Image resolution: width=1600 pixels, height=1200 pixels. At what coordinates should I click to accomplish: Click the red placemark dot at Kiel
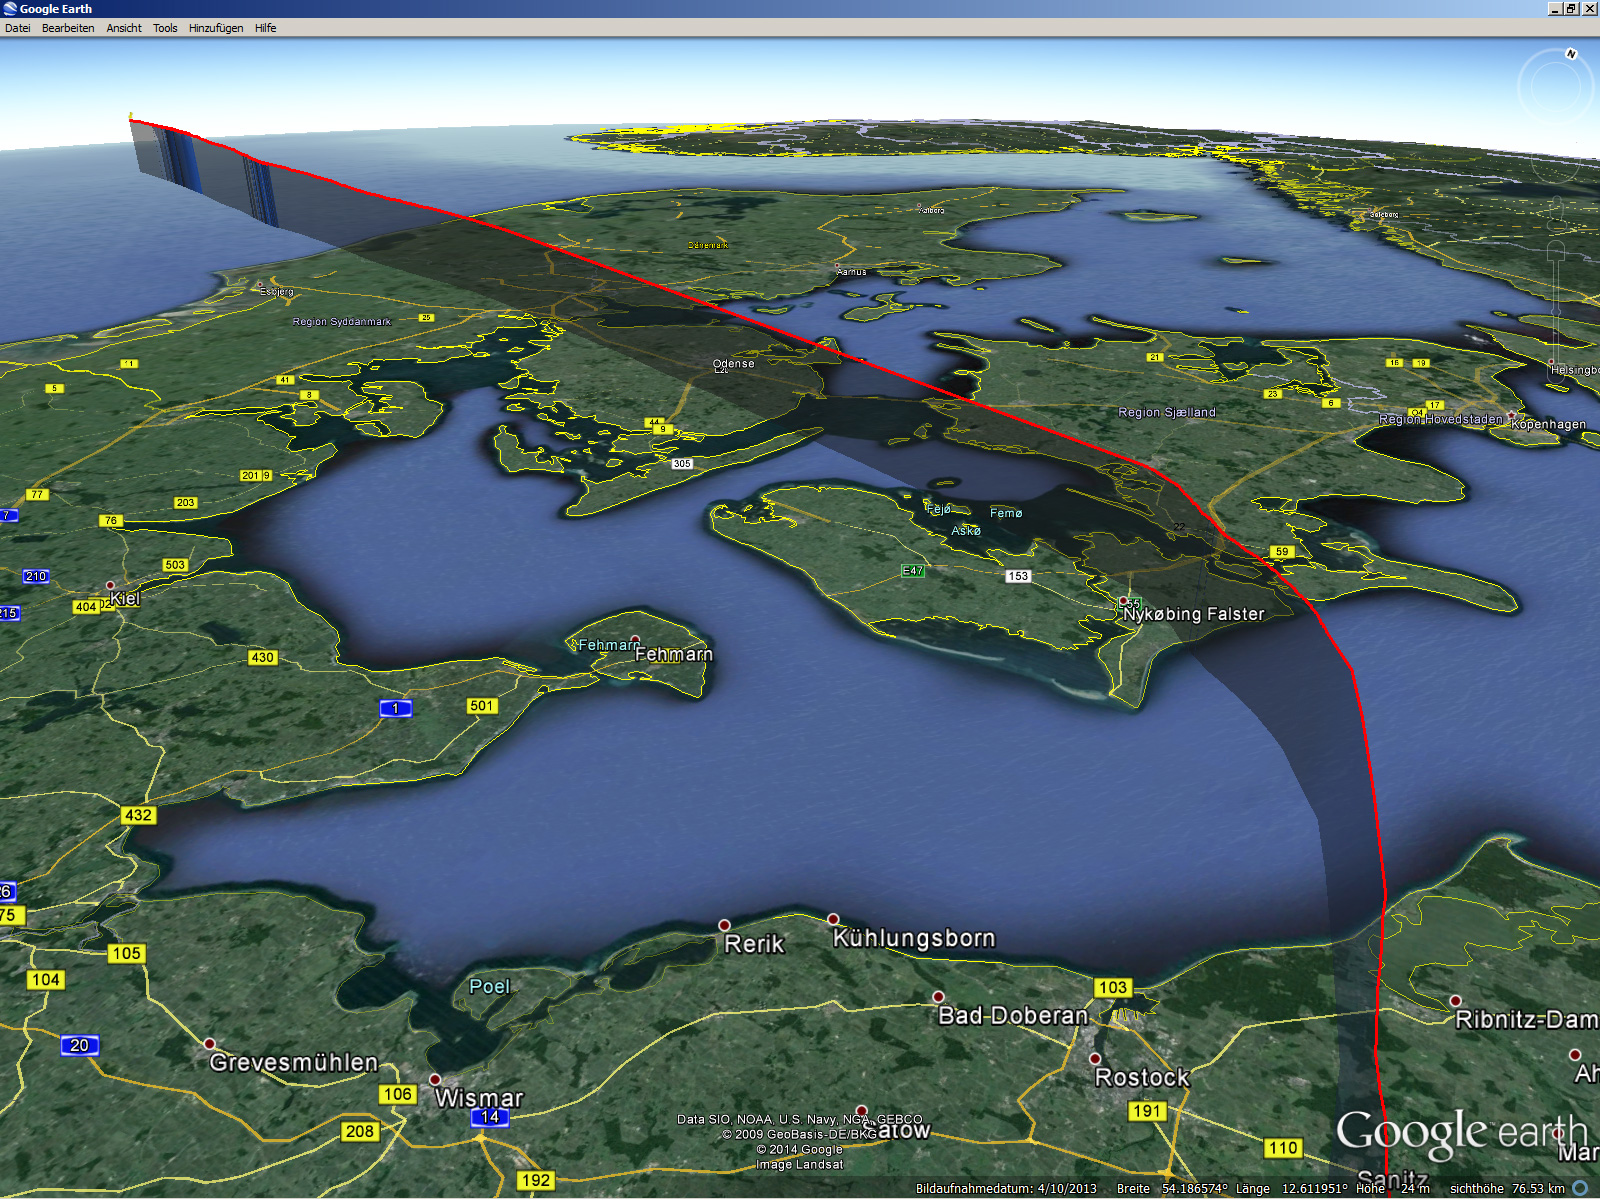point(111,586)
